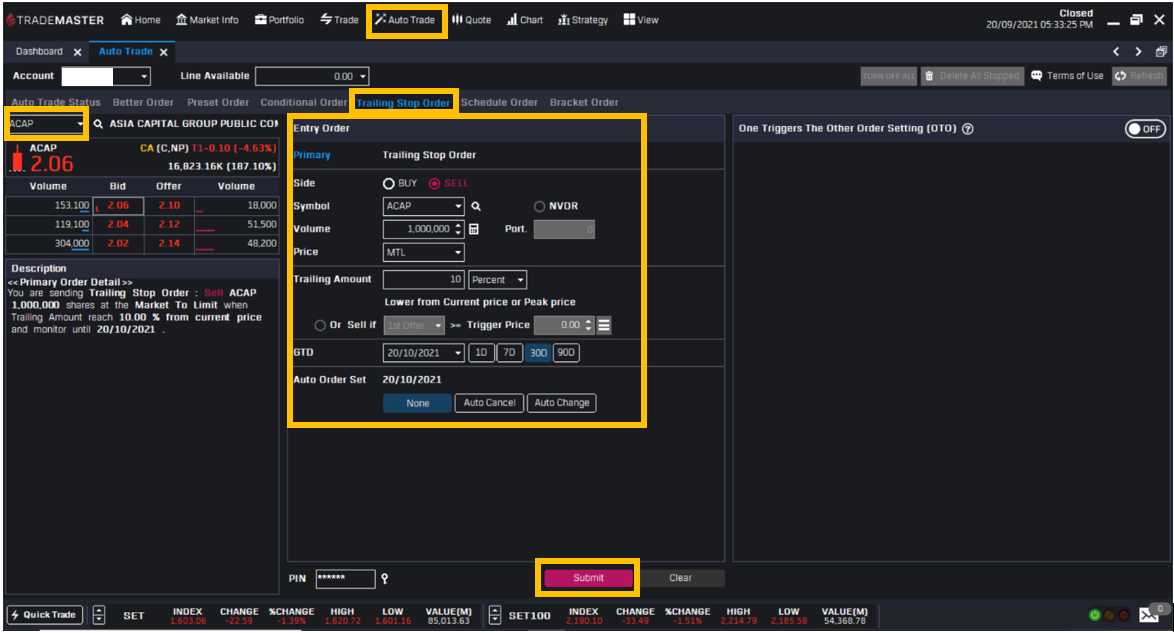Select the Auto Change option
This screenshot has height=633, width=1174.
click(x=562, y=403)
